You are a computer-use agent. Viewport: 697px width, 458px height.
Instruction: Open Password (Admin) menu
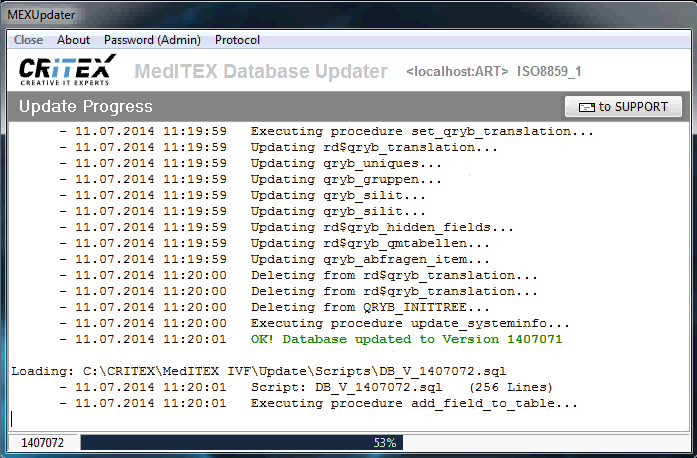[152, 40]
